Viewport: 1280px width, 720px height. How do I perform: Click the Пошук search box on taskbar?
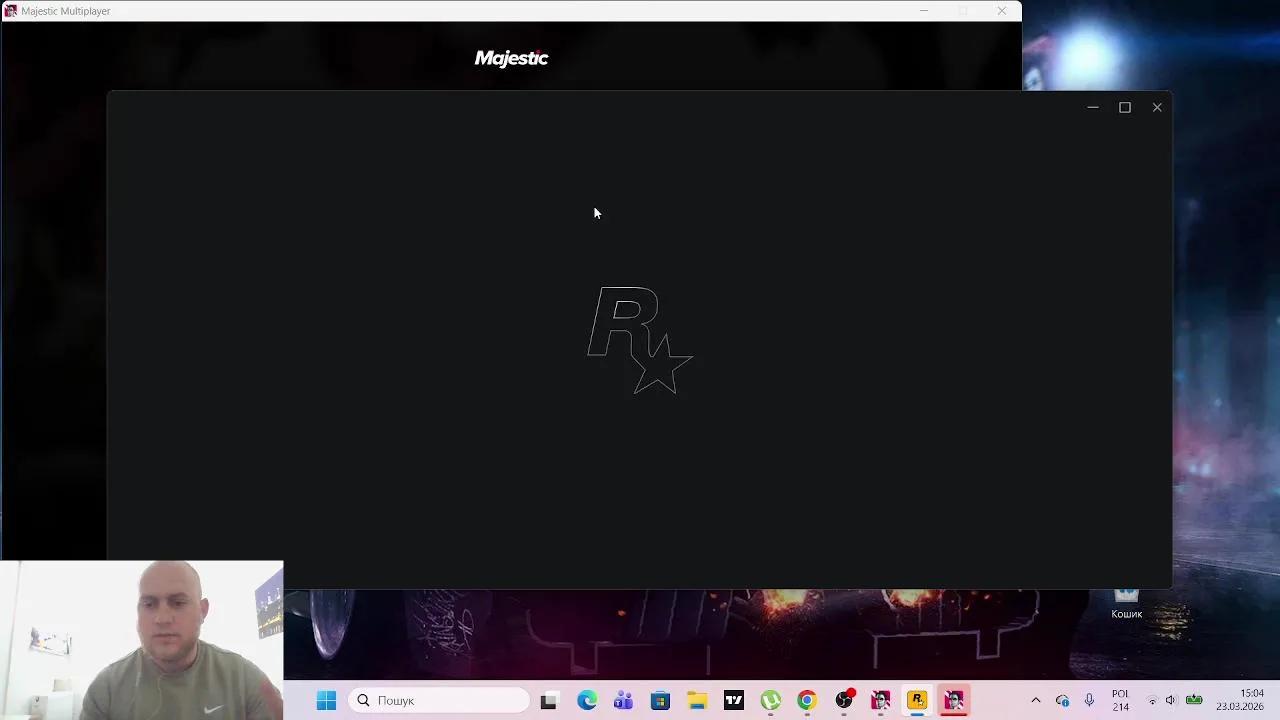tap(439, 700)
